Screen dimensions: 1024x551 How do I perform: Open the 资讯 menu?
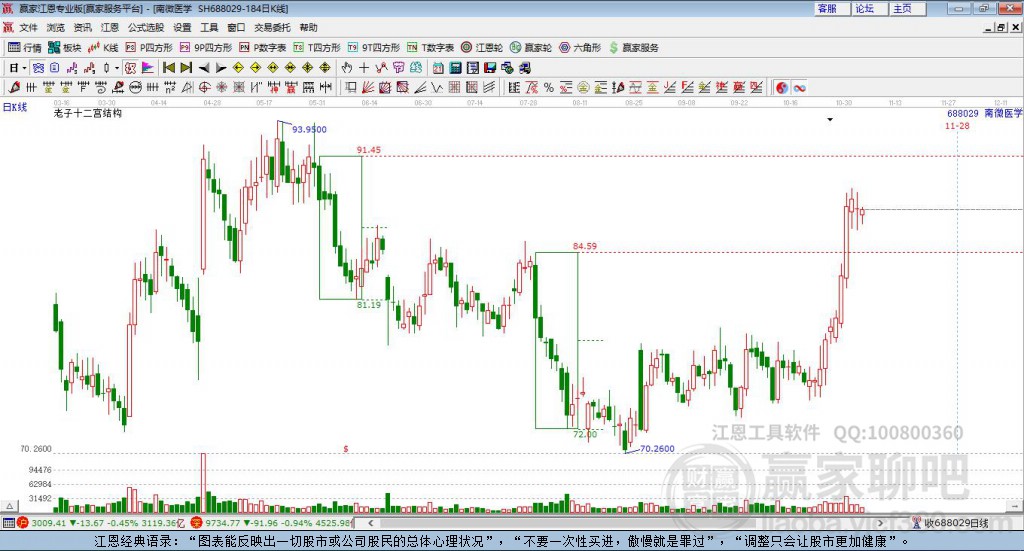click(x=82, y=27)
